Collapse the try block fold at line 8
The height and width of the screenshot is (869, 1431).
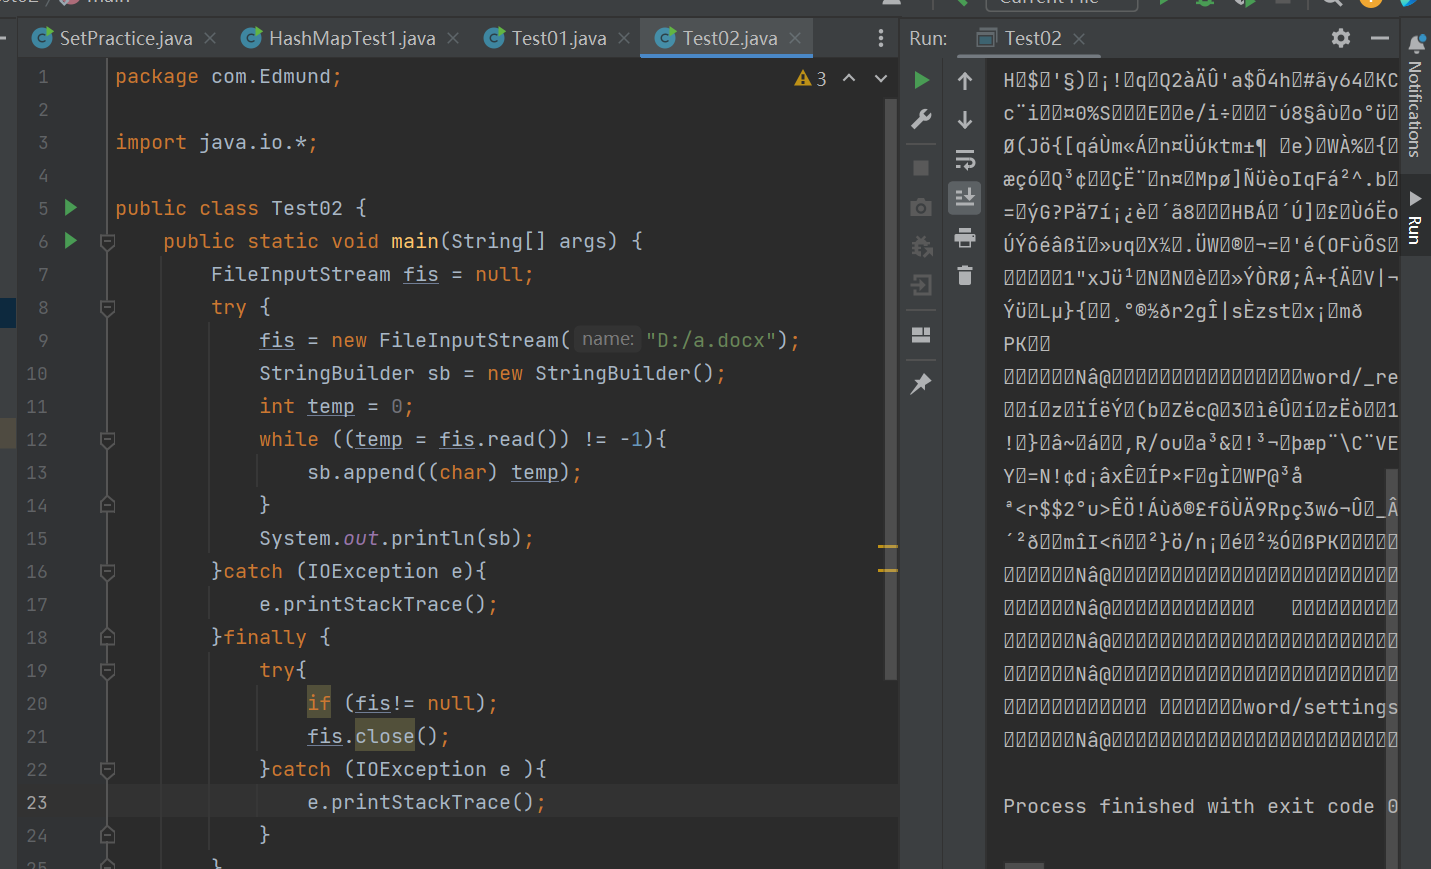click(x=108, y=307)
